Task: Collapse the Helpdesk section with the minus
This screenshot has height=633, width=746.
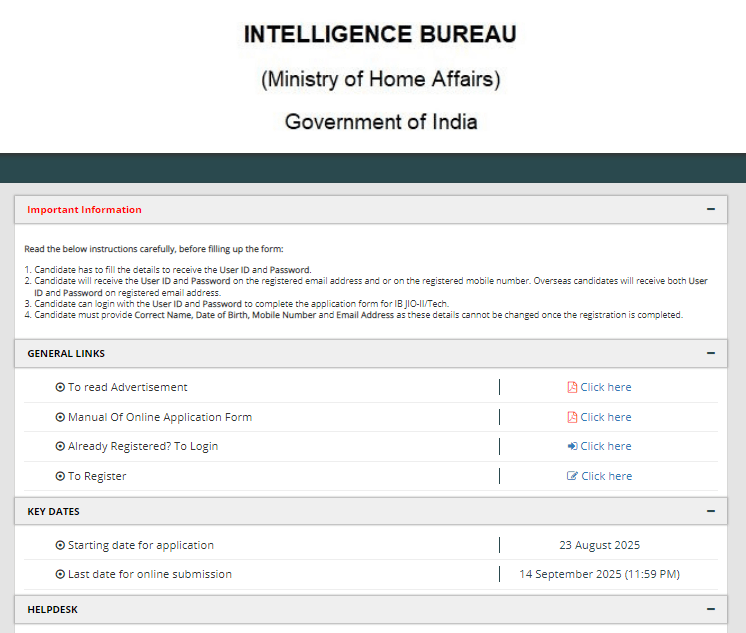Action: [x=710, y=610]
